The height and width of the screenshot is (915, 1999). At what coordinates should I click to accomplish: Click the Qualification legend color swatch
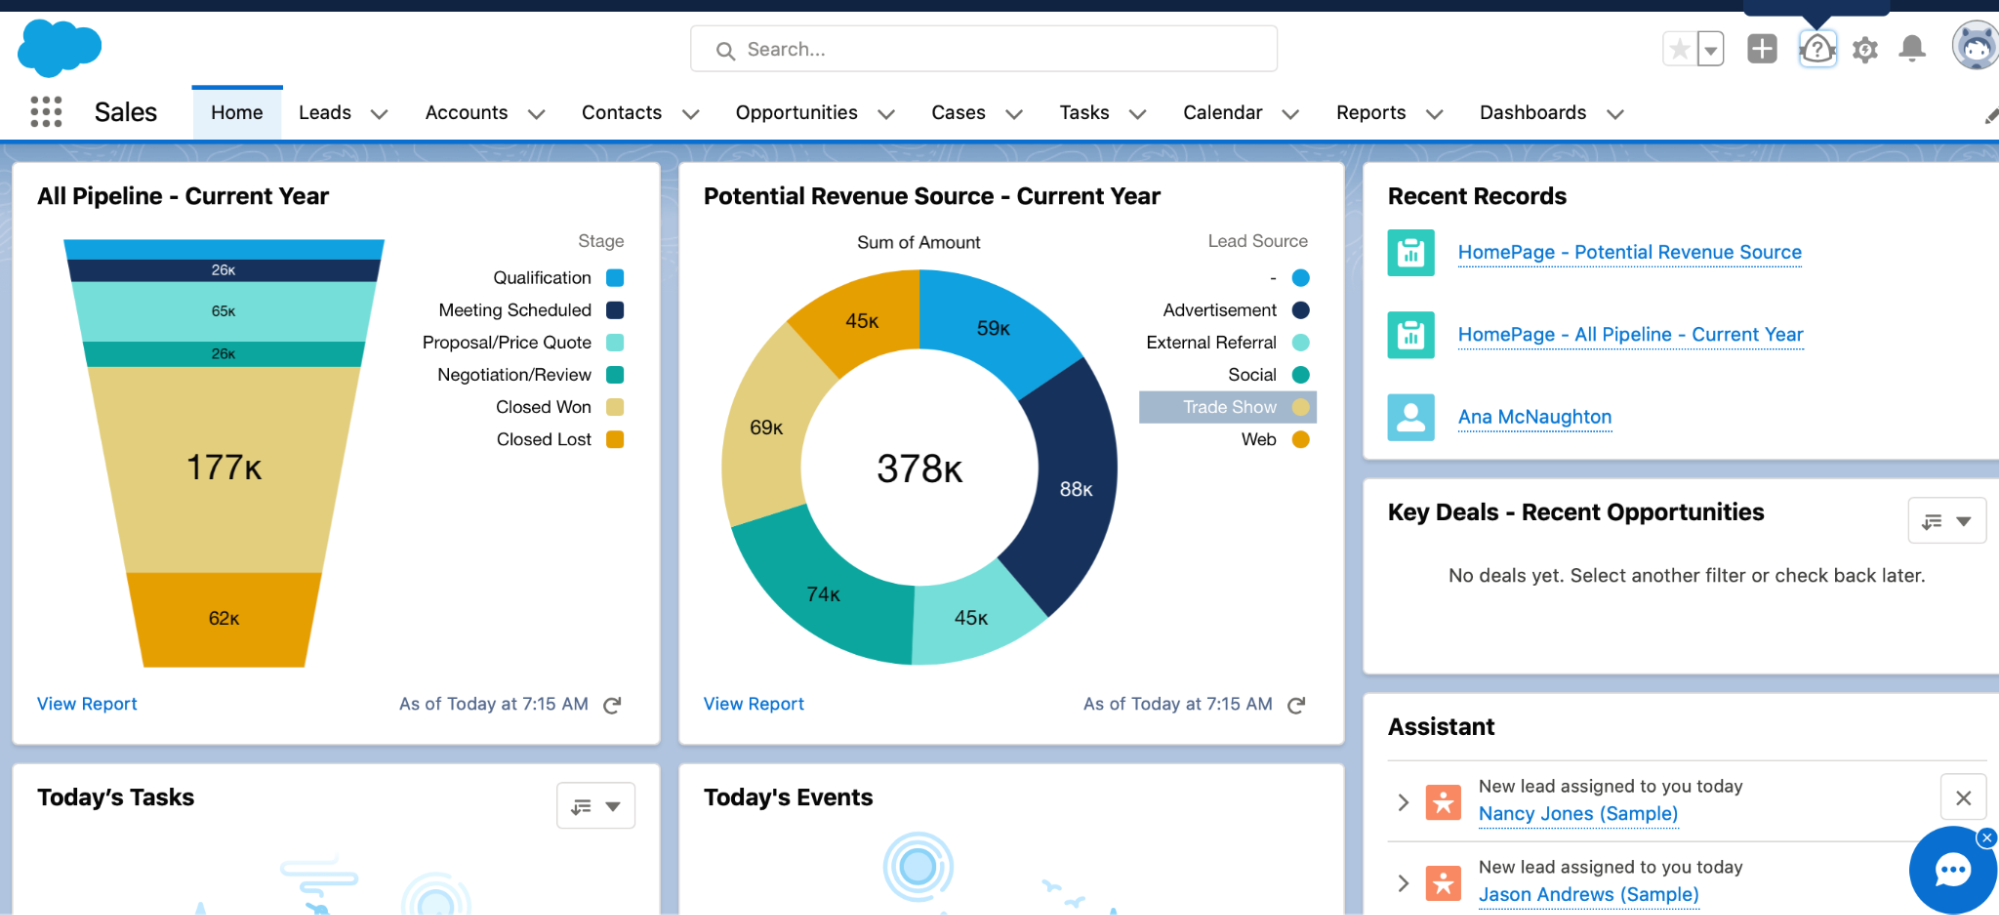615,278
